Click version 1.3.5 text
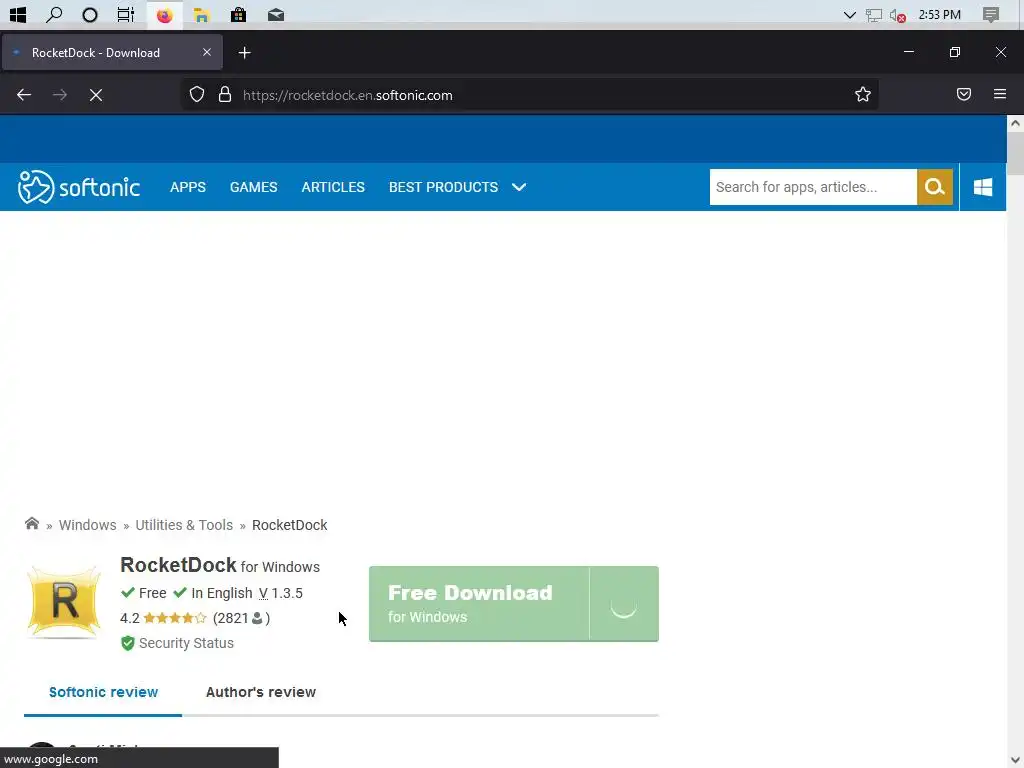The height and width of the screenshot is (768, 1024). click(281, 593)
